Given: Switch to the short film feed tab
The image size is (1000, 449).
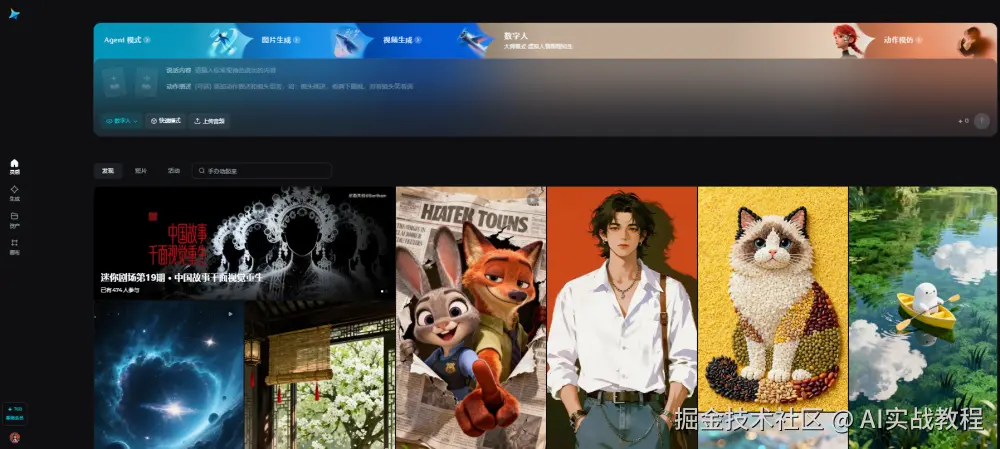Looking at the screenshot, I should [140, 171].
